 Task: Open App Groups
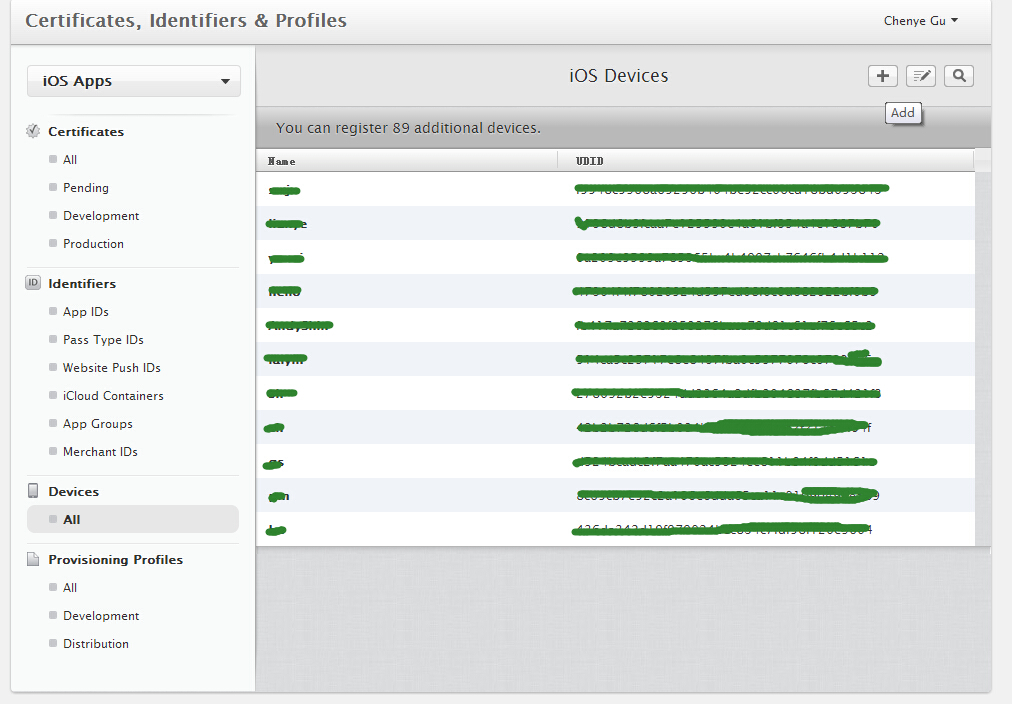pos(97,423)
